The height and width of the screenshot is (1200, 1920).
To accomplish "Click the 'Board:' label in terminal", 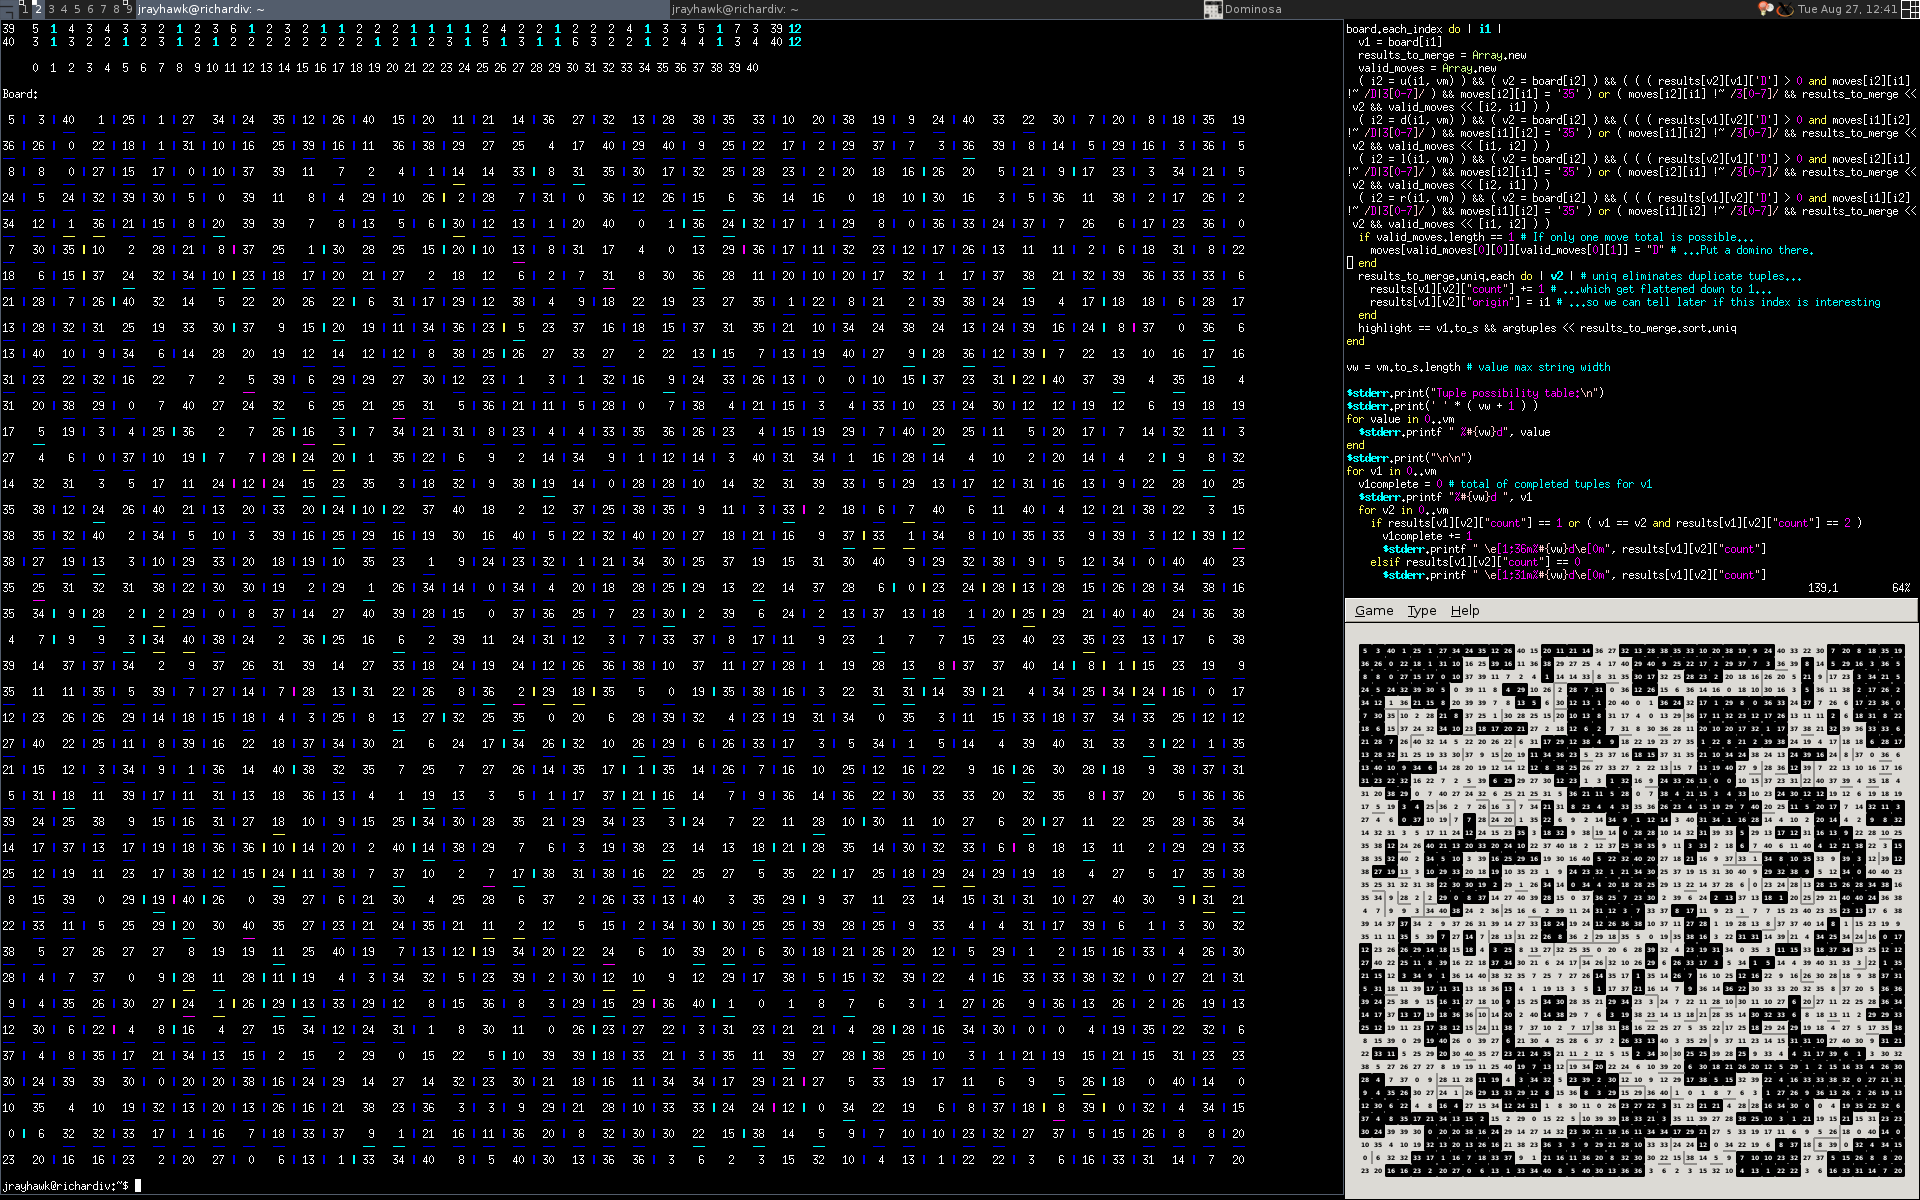I will pos(20,94).
